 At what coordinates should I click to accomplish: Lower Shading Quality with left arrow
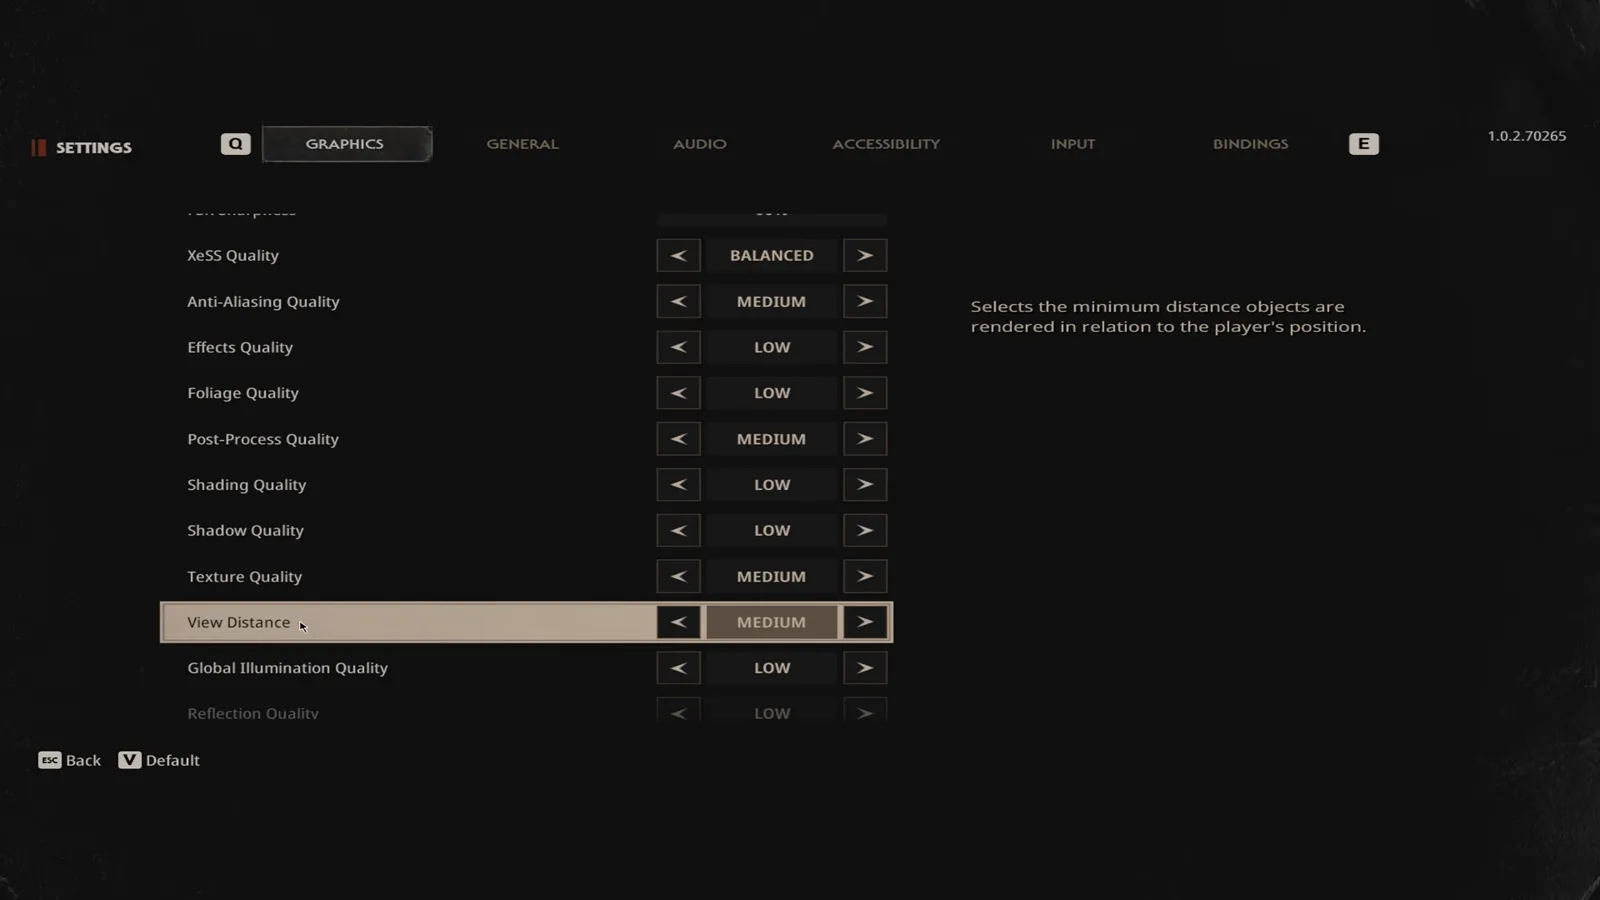(678, 484)
